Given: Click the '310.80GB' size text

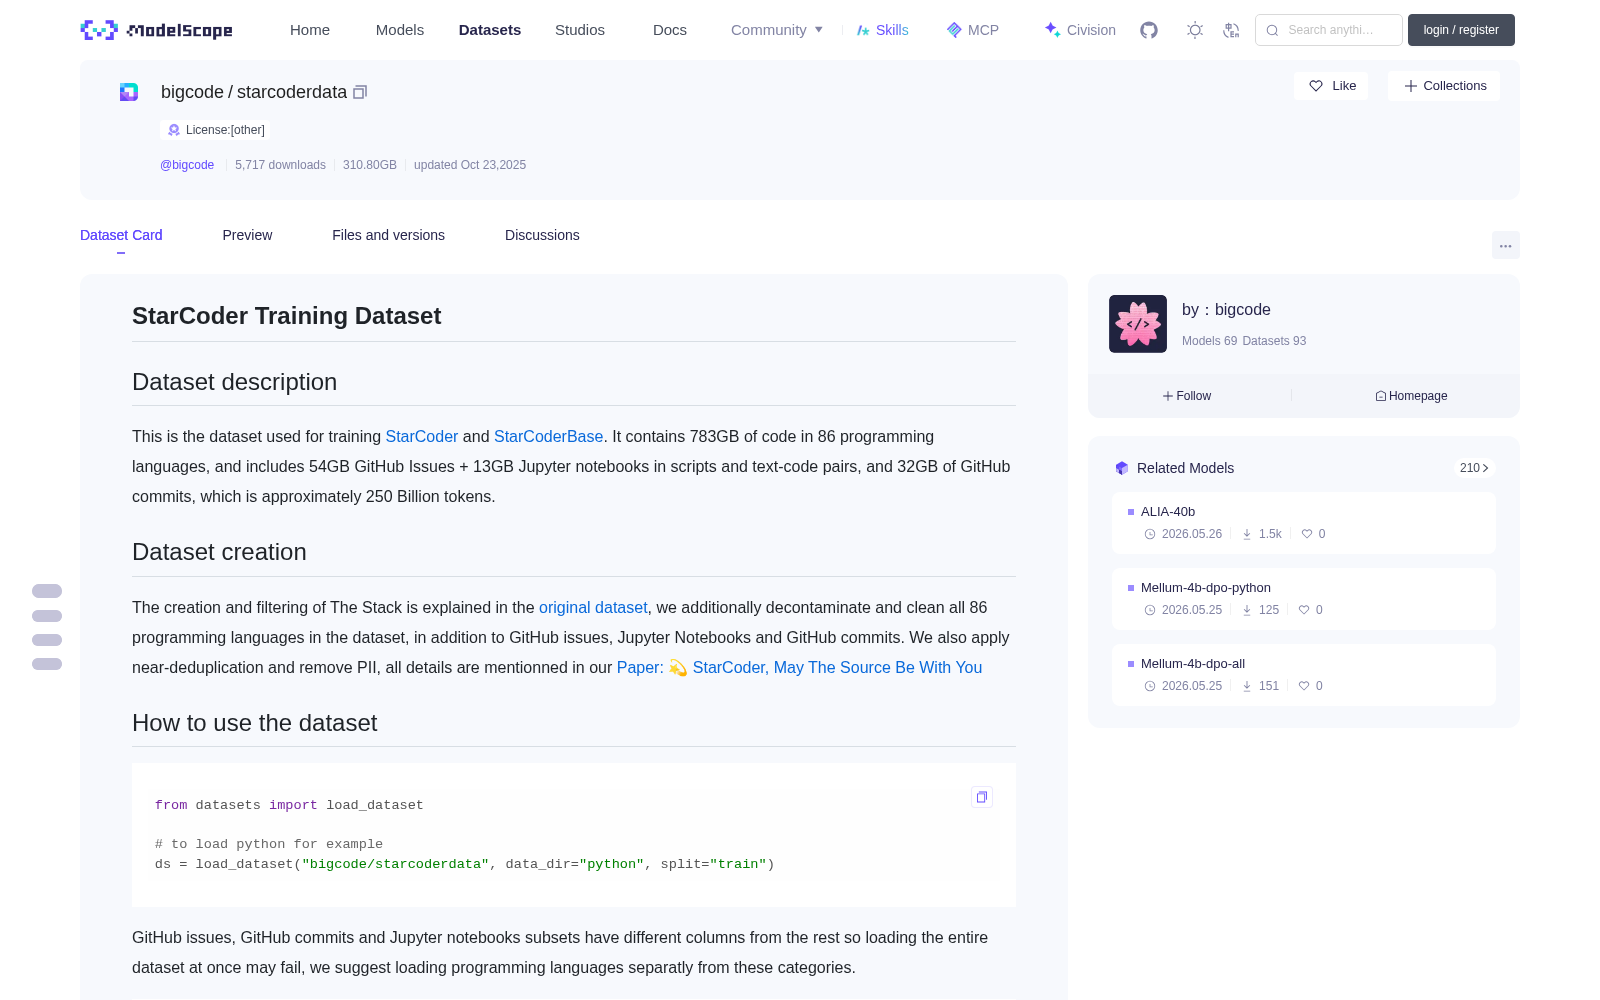Looking at the screenshot, I should pyautogui.click(x=370, y=165).
